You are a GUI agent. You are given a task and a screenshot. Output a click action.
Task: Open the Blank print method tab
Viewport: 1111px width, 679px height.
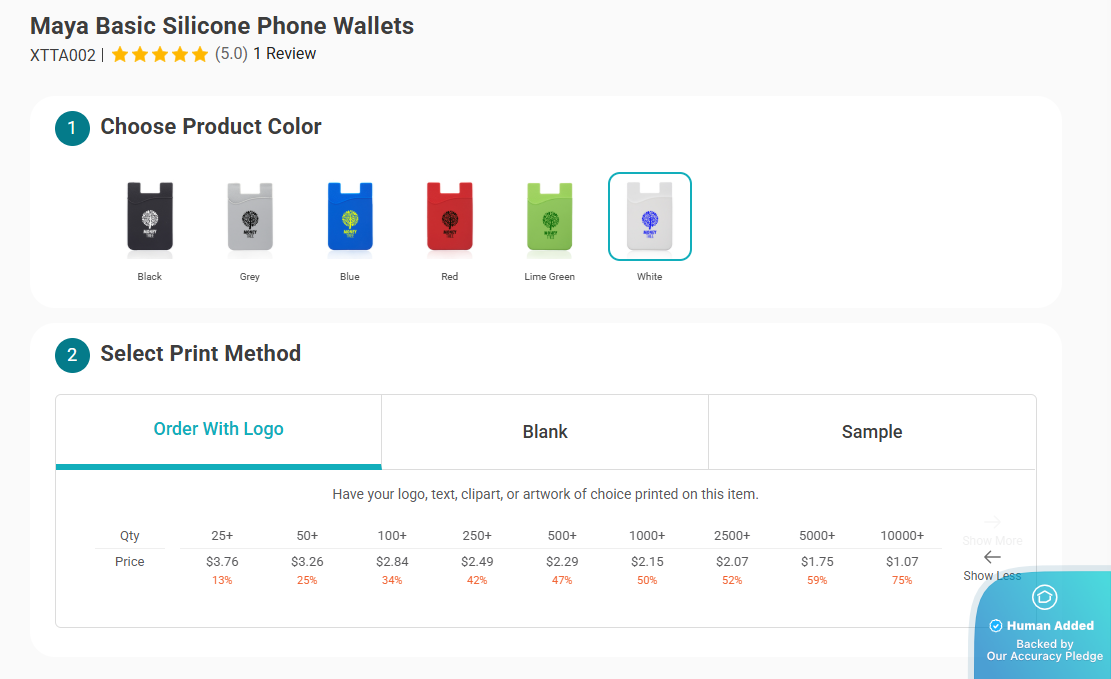(x=545, y=432)
